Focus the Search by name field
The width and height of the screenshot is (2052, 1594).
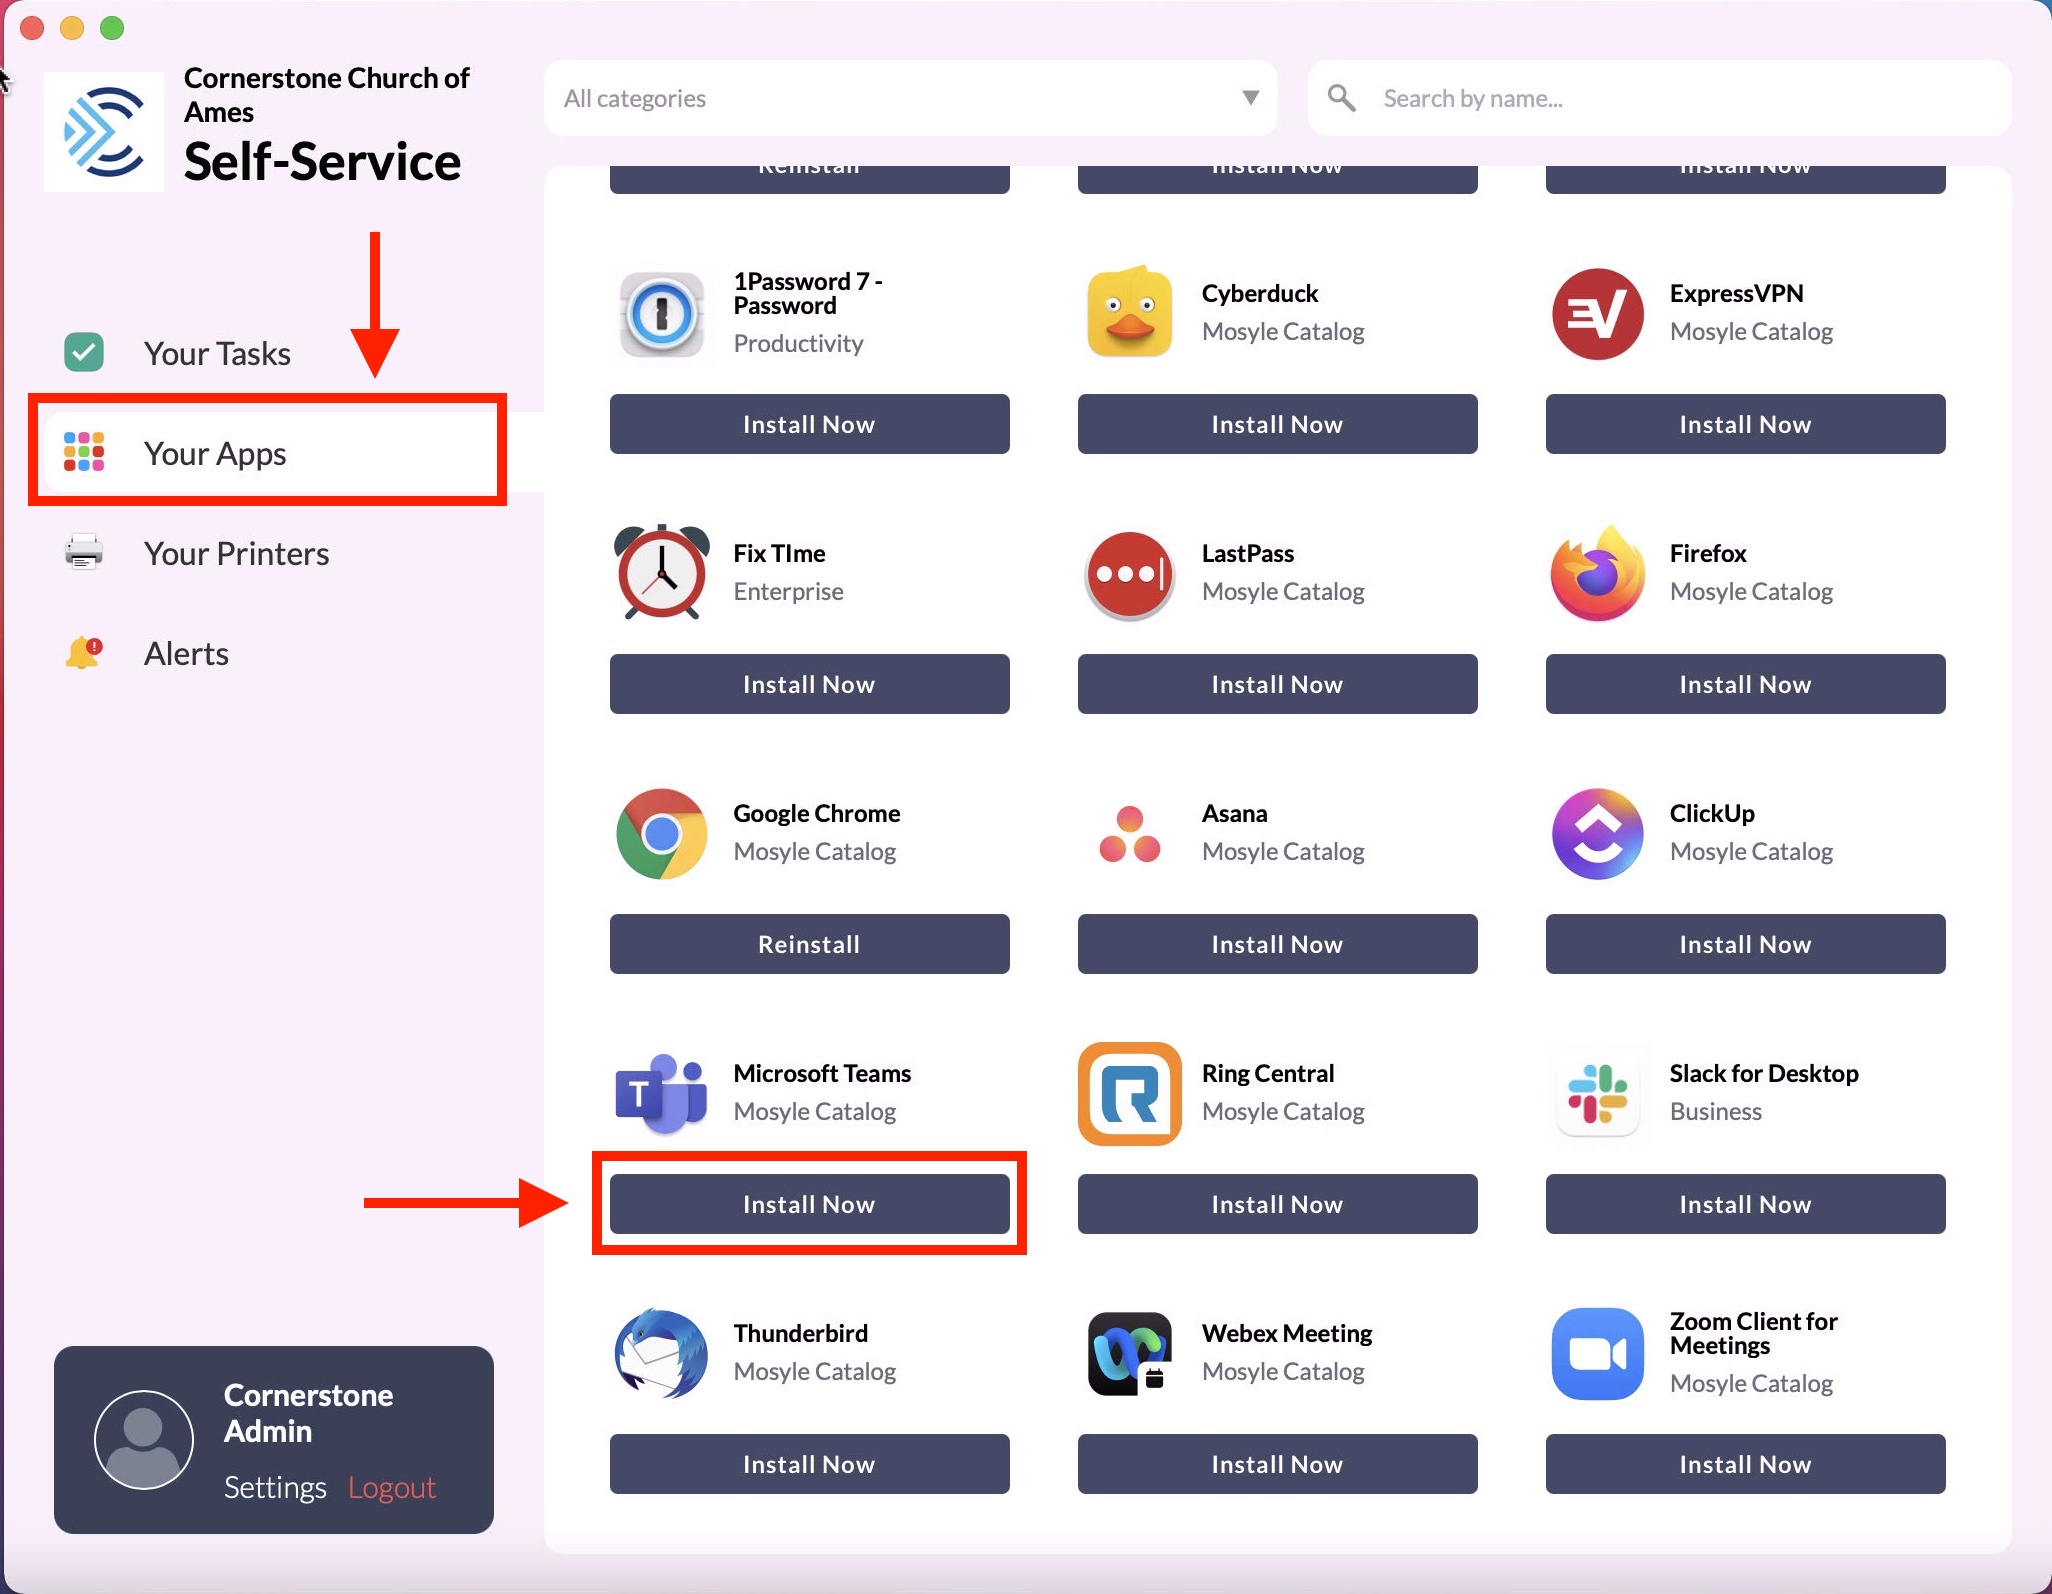(x=1680, y=98)
